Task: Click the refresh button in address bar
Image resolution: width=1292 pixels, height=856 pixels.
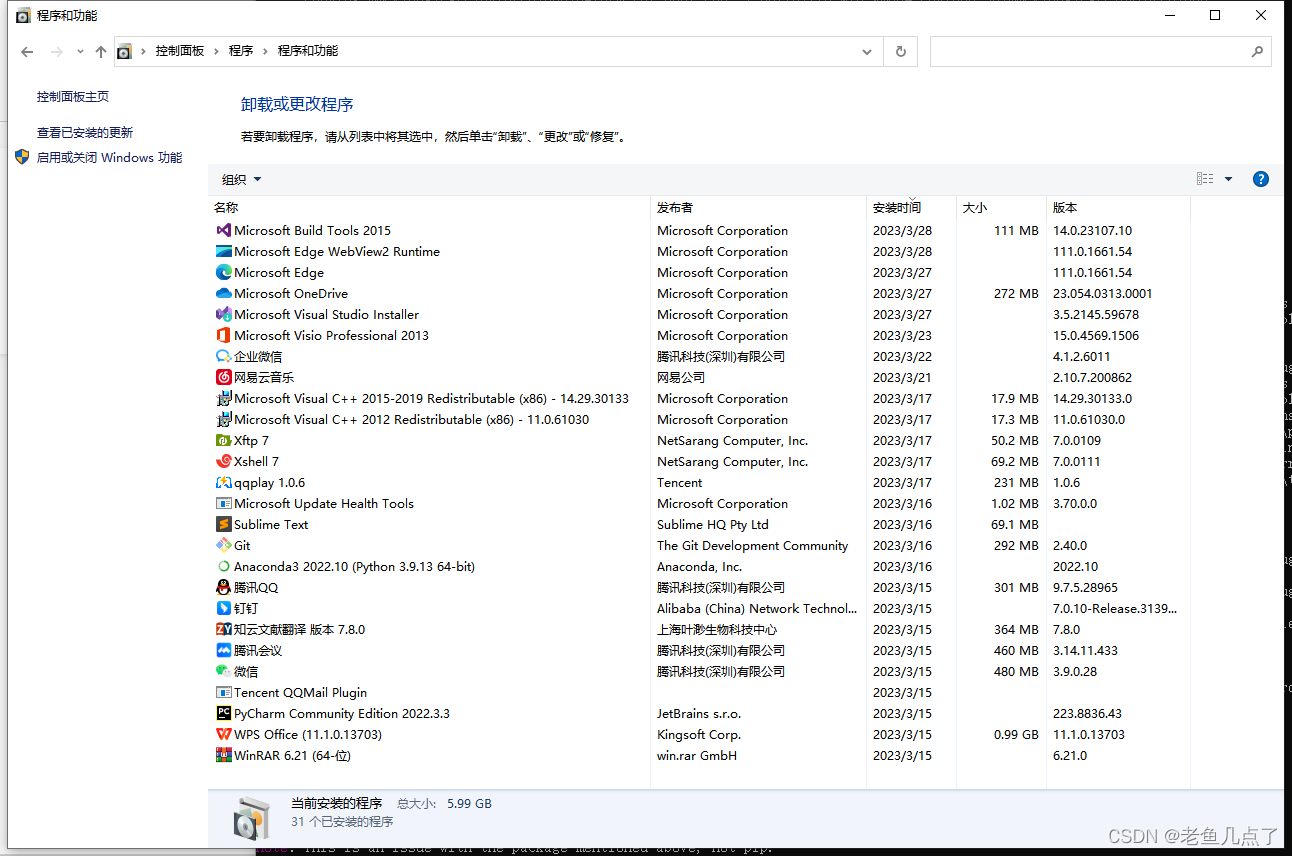Action: tap(901, 51)
